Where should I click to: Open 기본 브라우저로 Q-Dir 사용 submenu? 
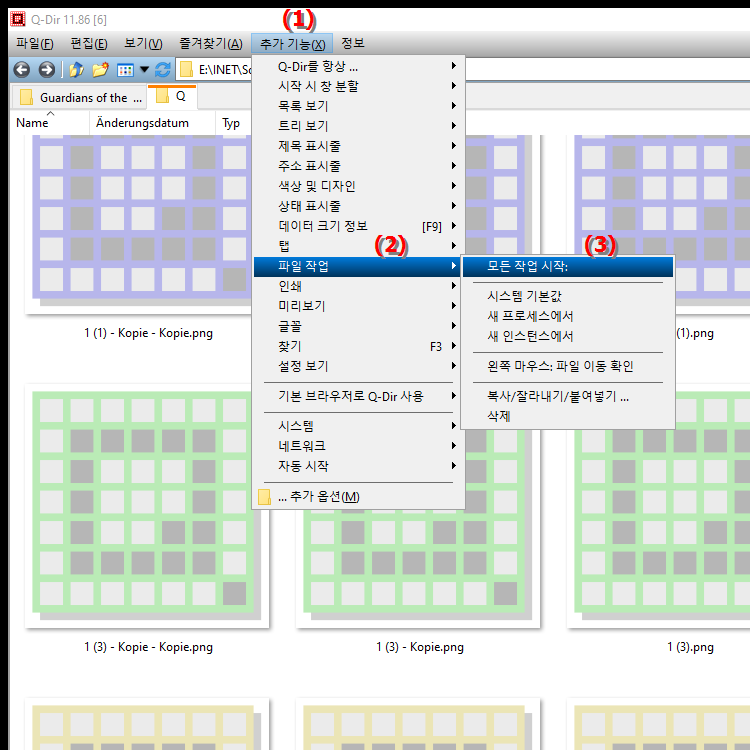click(x=358, y=396)
